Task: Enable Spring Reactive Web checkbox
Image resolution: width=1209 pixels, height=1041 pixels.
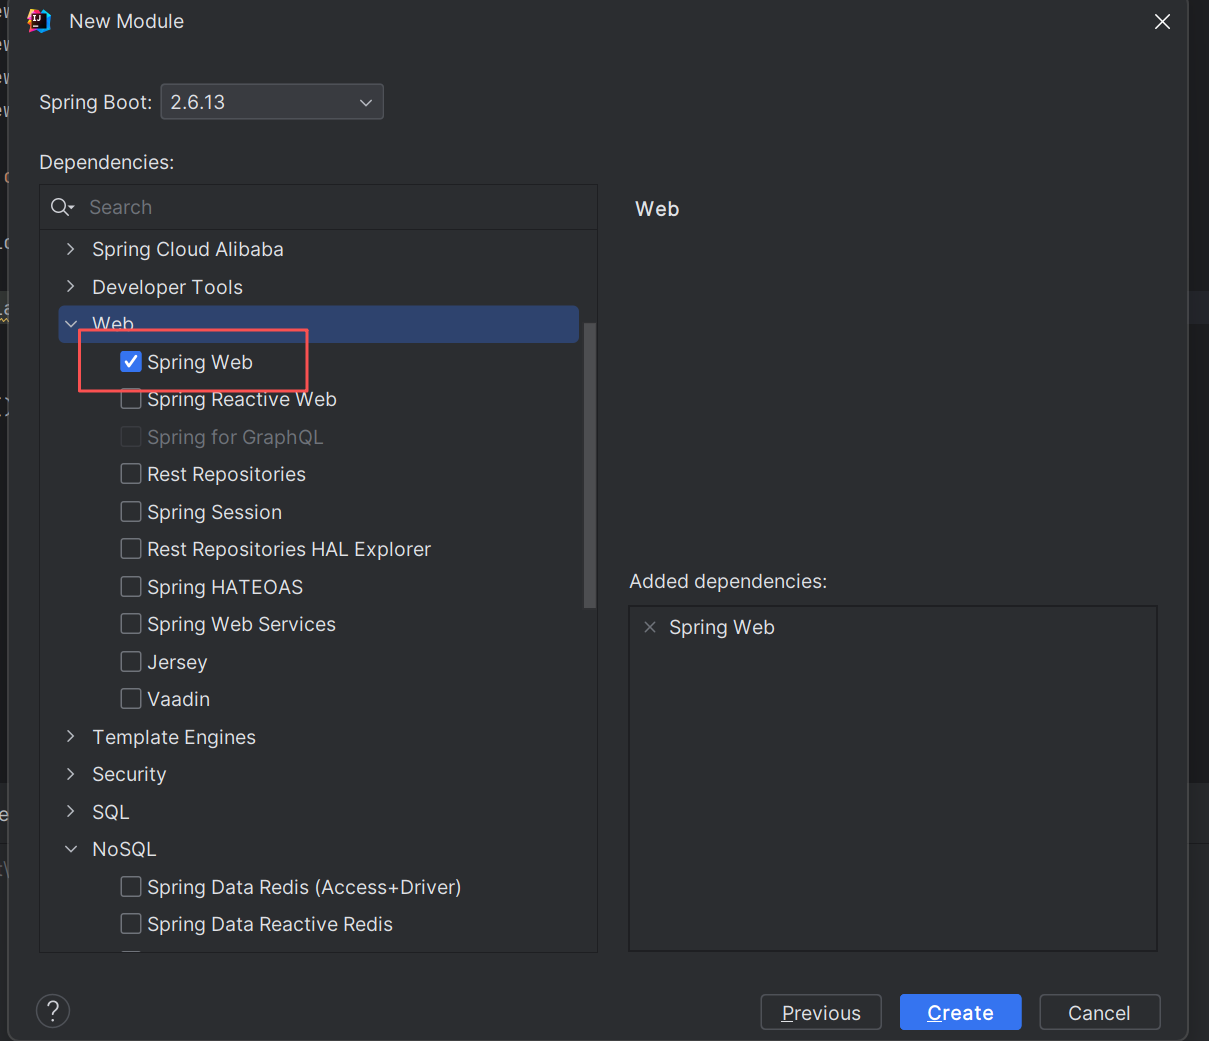Action: point(131,399)
